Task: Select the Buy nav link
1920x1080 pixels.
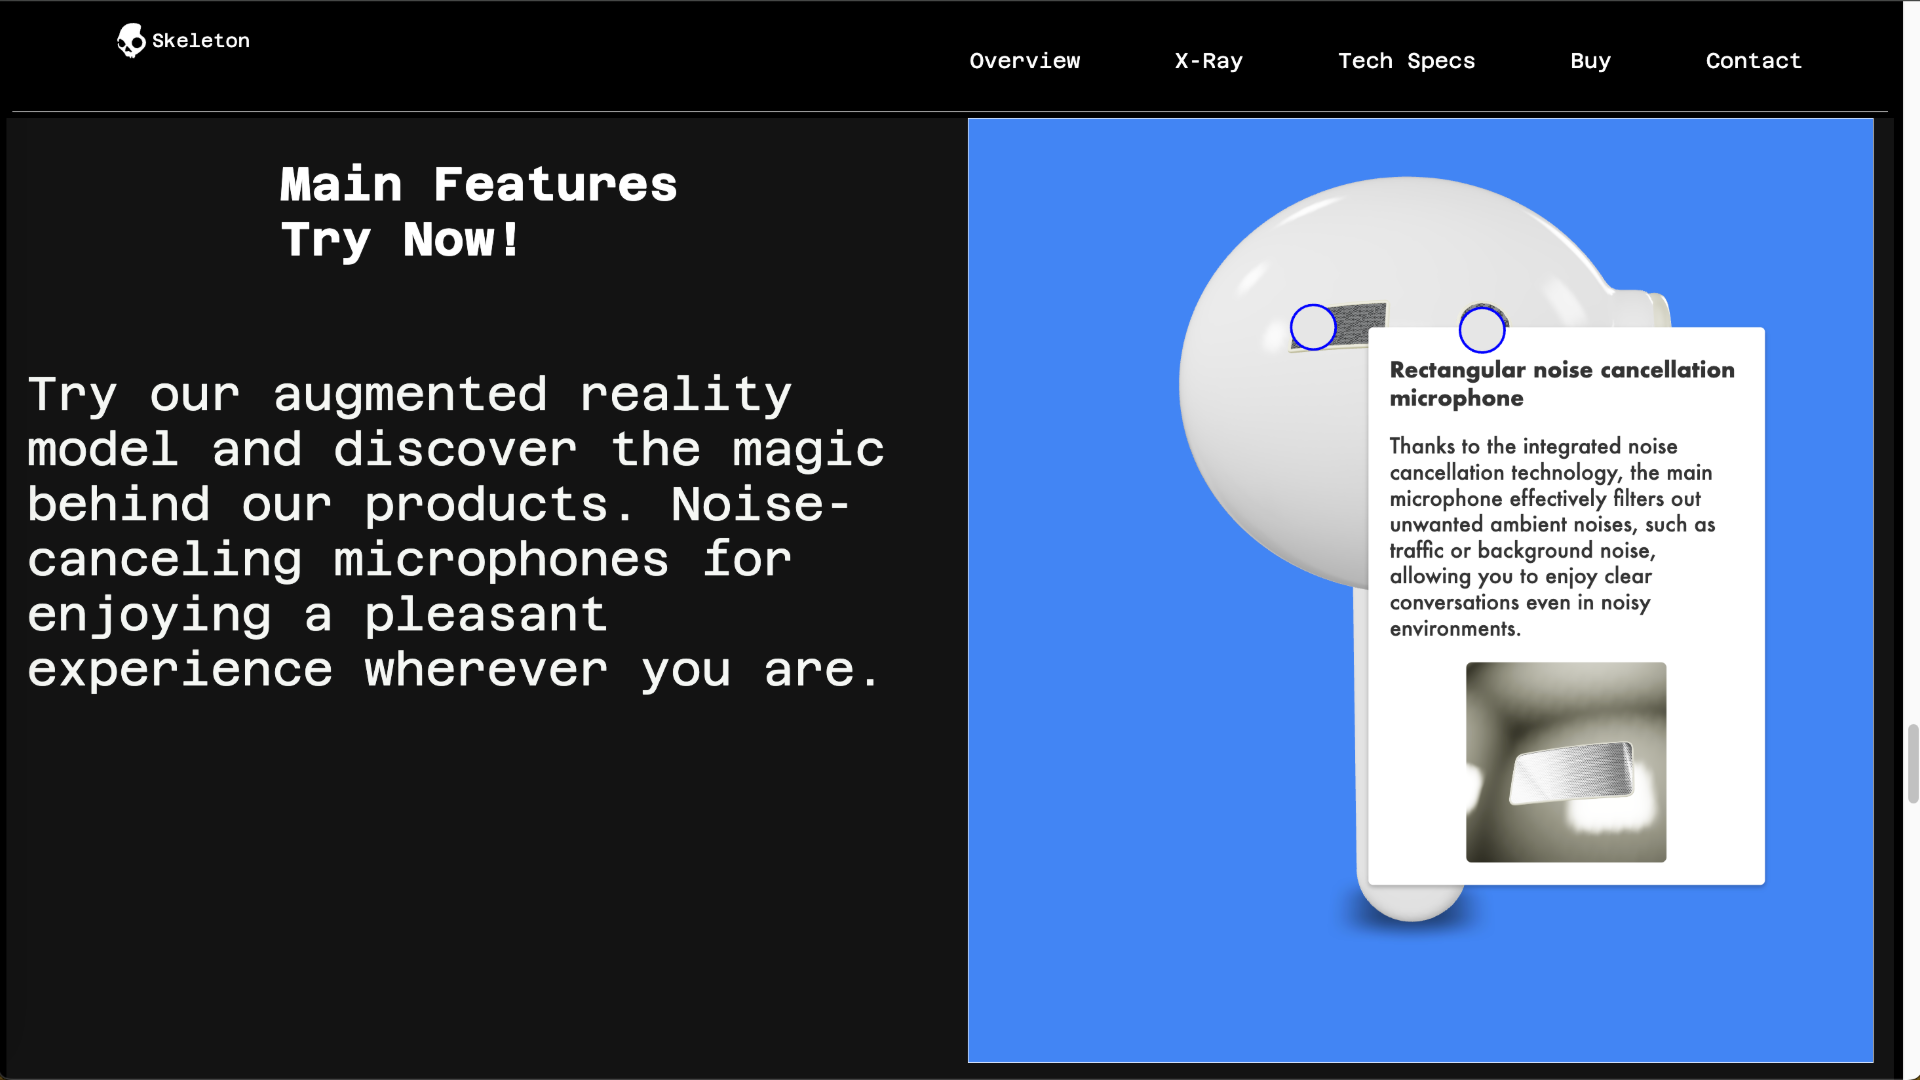Action: (x=1590, y=61)
